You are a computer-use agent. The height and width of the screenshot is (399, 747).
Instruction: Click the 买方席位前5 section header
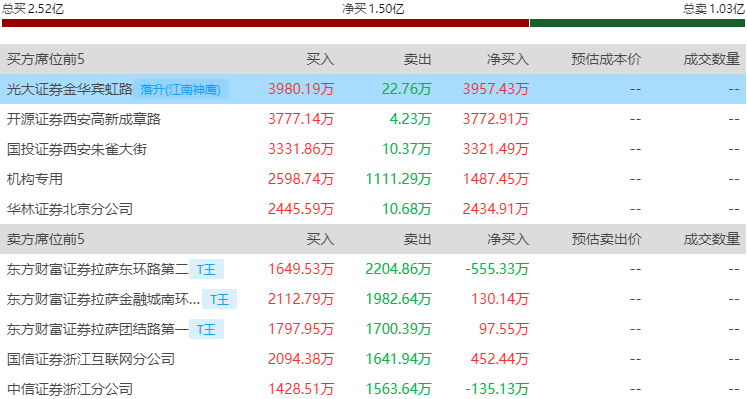tap(46, 59)
